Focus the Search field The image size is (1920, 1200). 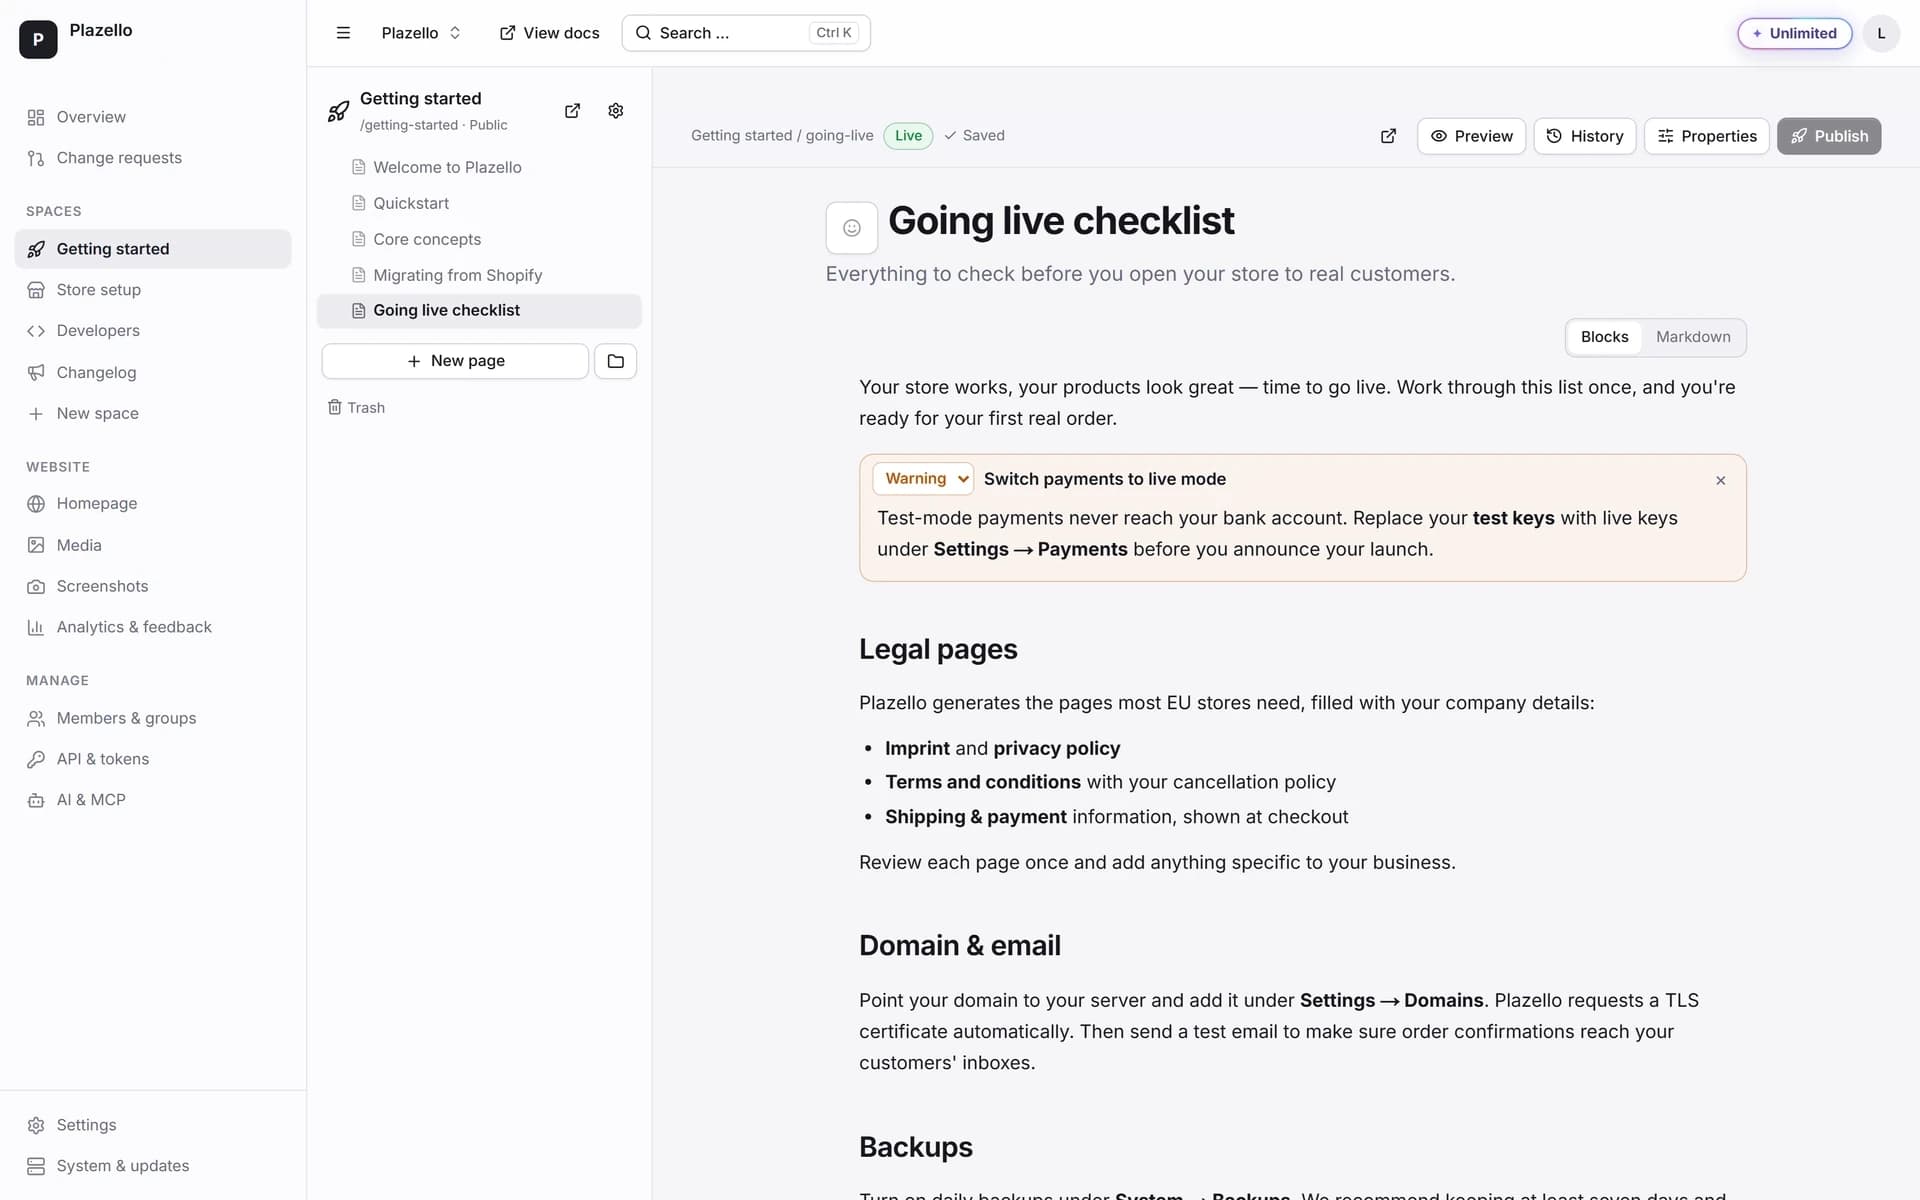click(746, 33)
